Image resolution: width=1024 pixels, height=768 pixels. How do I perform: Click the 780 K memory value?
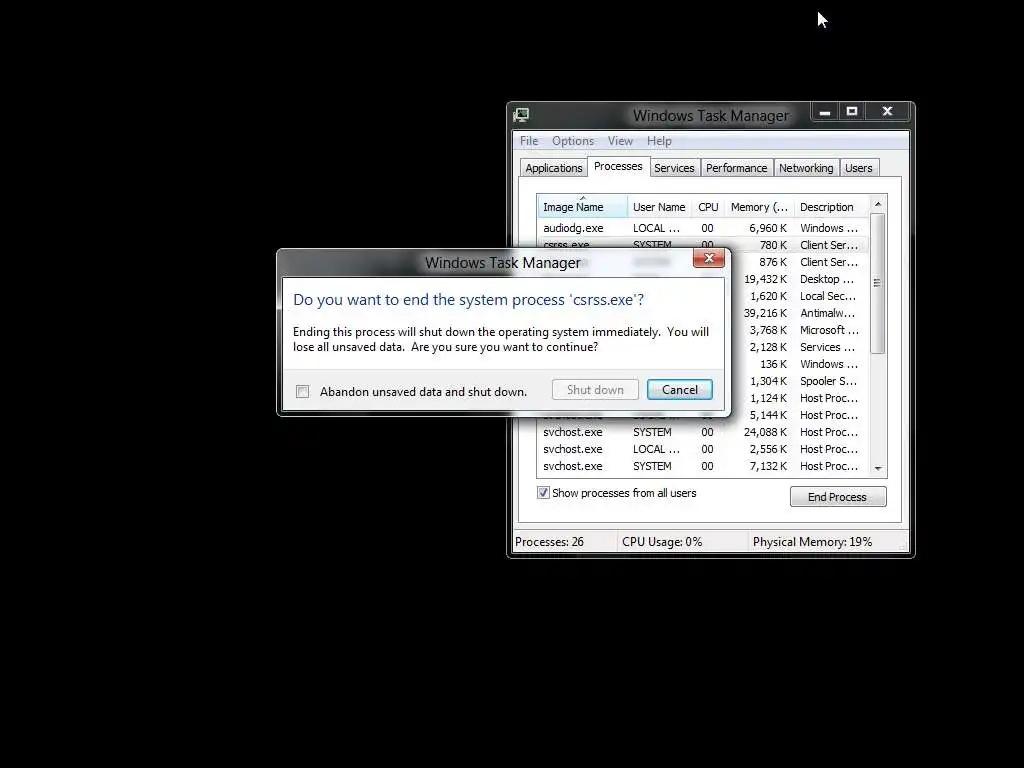[773, 245]
